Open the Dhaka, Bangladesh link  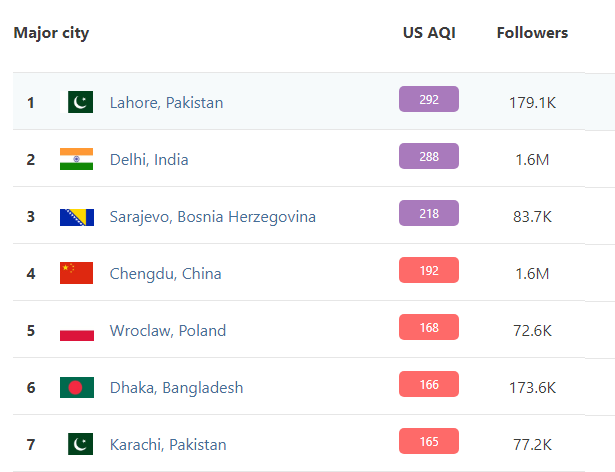[x=176, y=387]
